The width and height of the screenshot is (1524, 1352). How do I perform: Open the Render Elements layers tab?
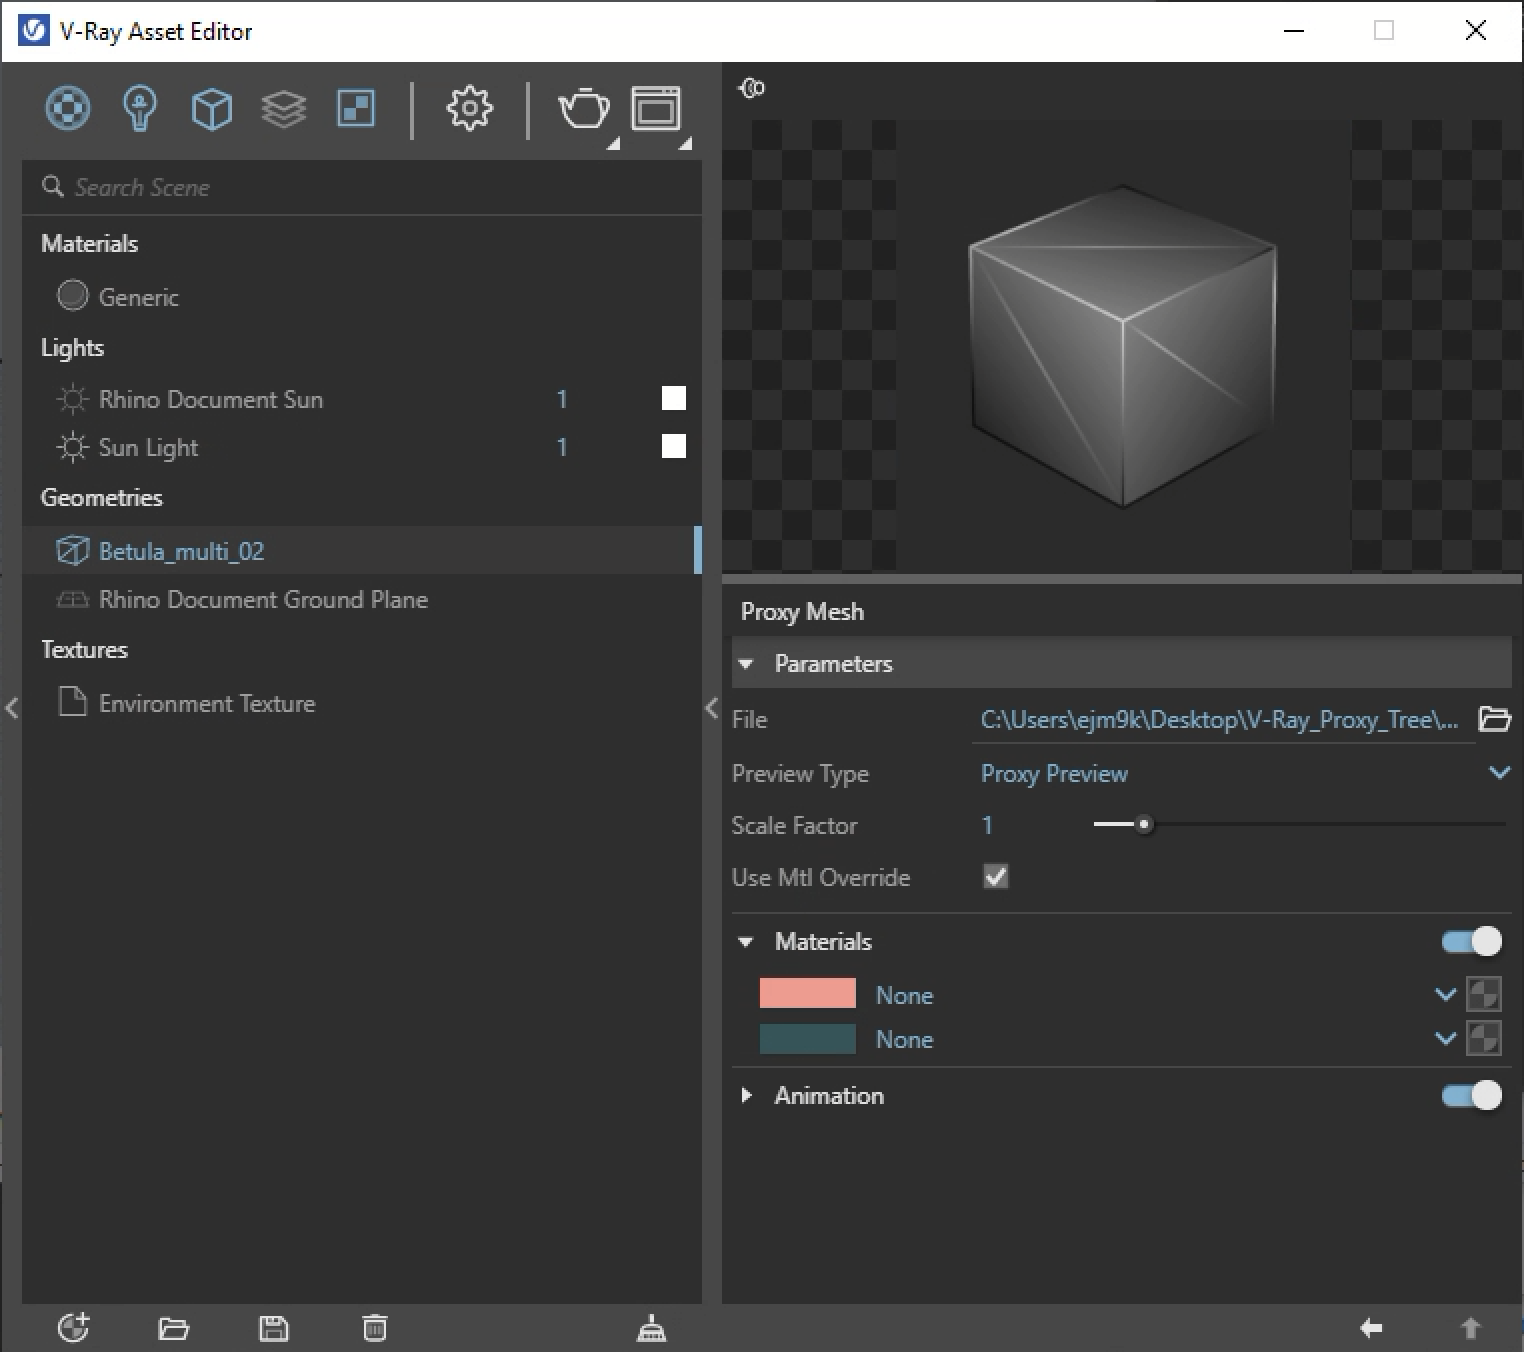(x=284, y=108)
